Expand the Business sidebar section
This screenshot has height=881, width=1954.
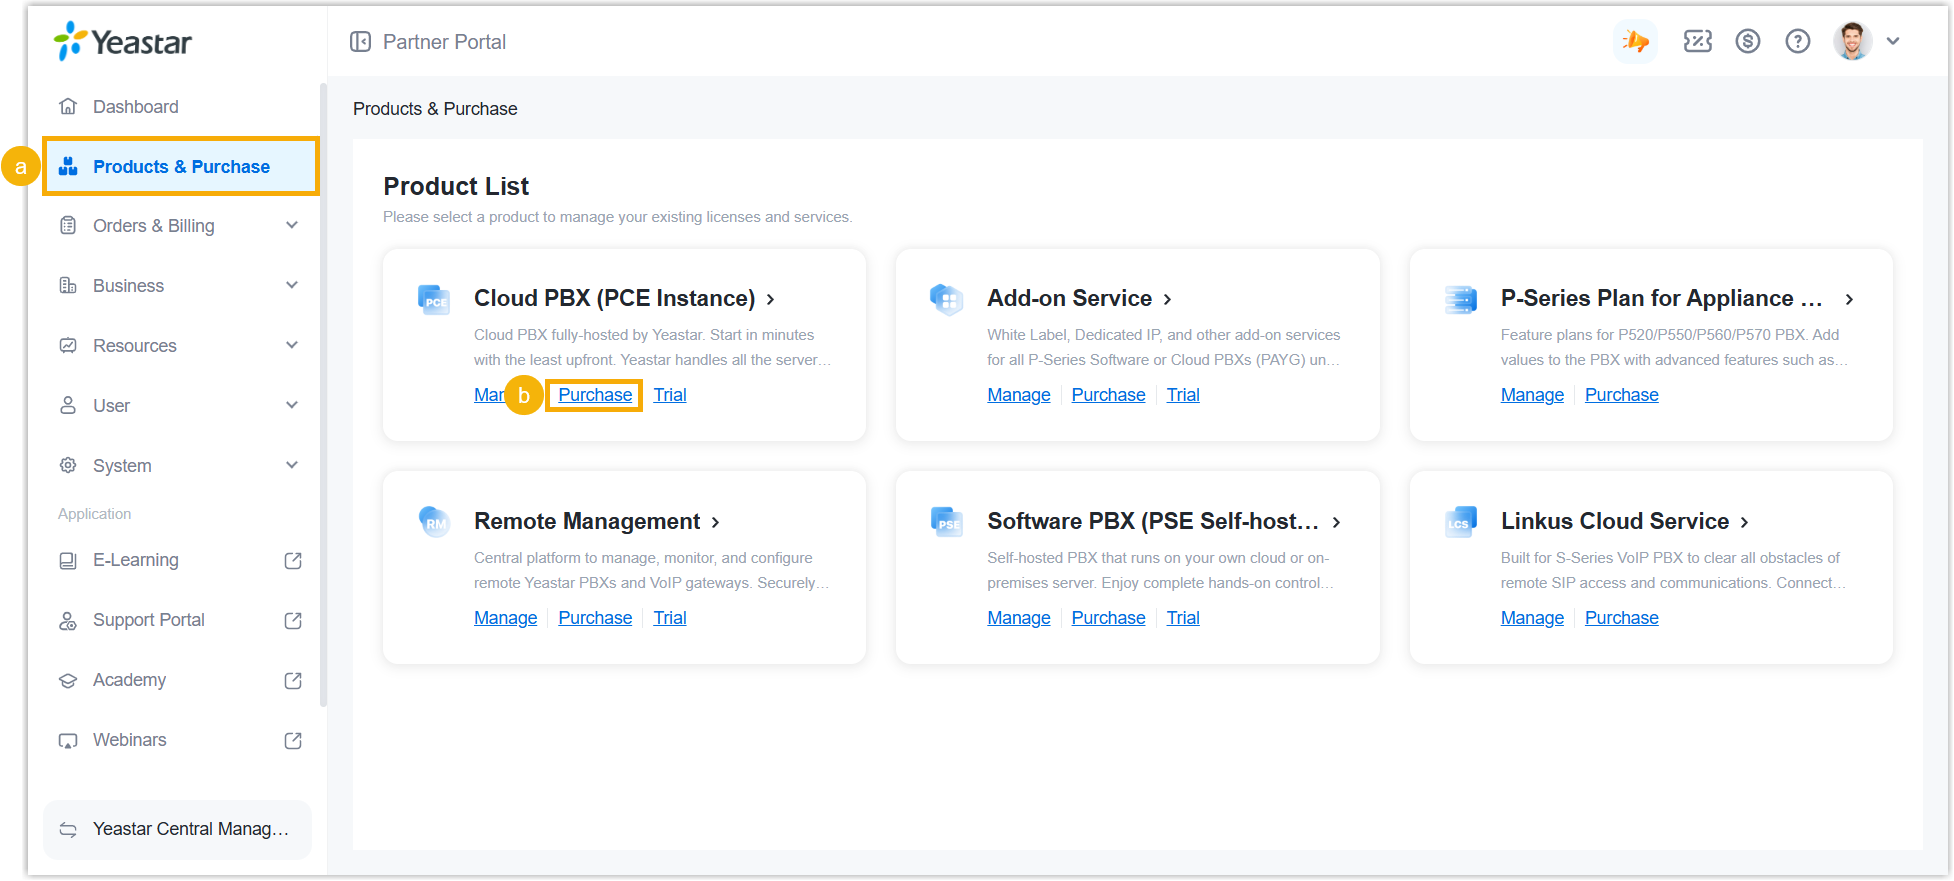tap(180, 286)
